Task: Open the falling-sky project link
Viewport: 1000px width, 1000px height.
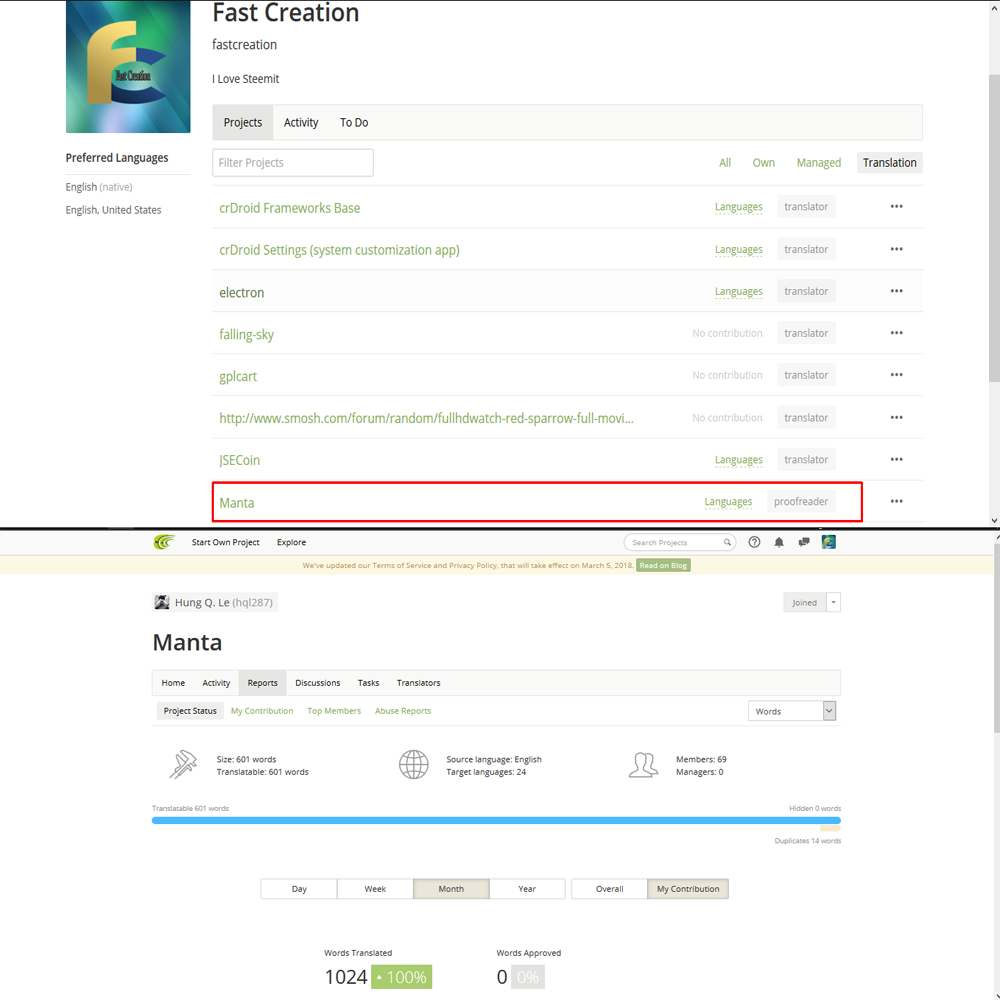Action: click(x=246, y=334)
